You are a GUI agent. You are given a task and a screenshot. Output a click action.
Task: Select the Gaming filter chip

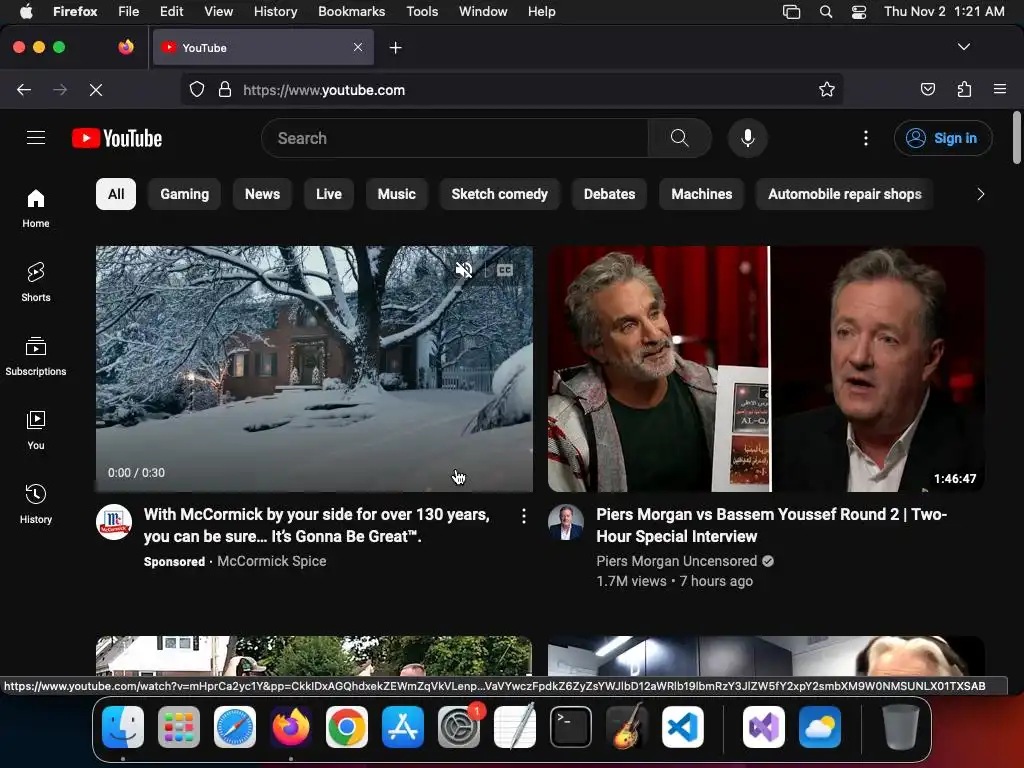[184, 194]
